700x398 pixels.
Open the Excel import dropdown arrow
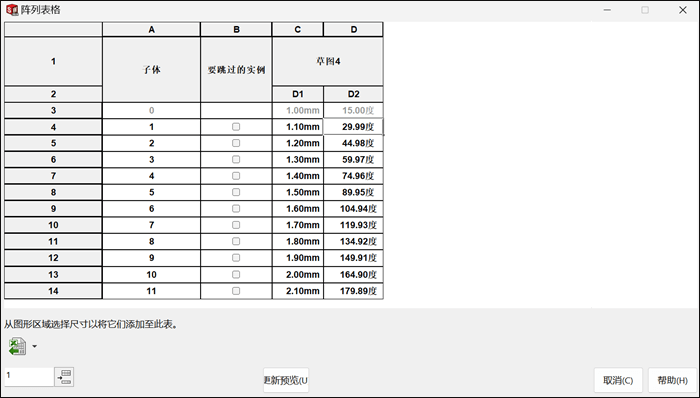point(34,347)
